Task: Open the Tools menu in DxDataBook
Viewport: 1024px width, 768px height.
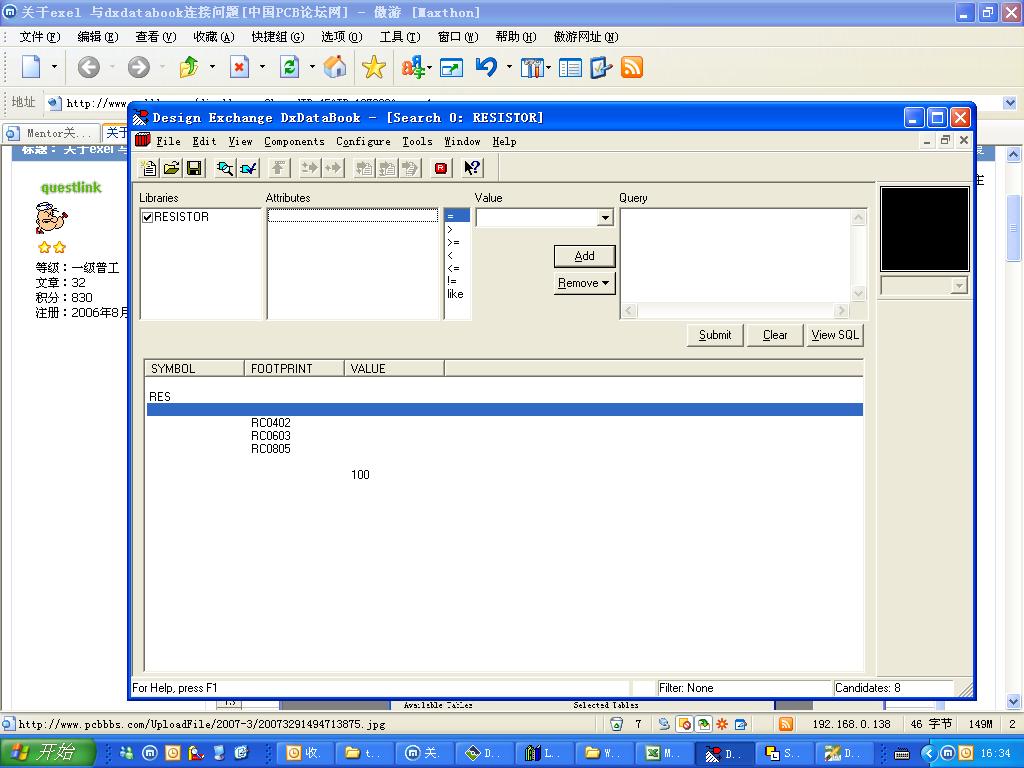Action: pyautogui.click(x=417, y=141)
